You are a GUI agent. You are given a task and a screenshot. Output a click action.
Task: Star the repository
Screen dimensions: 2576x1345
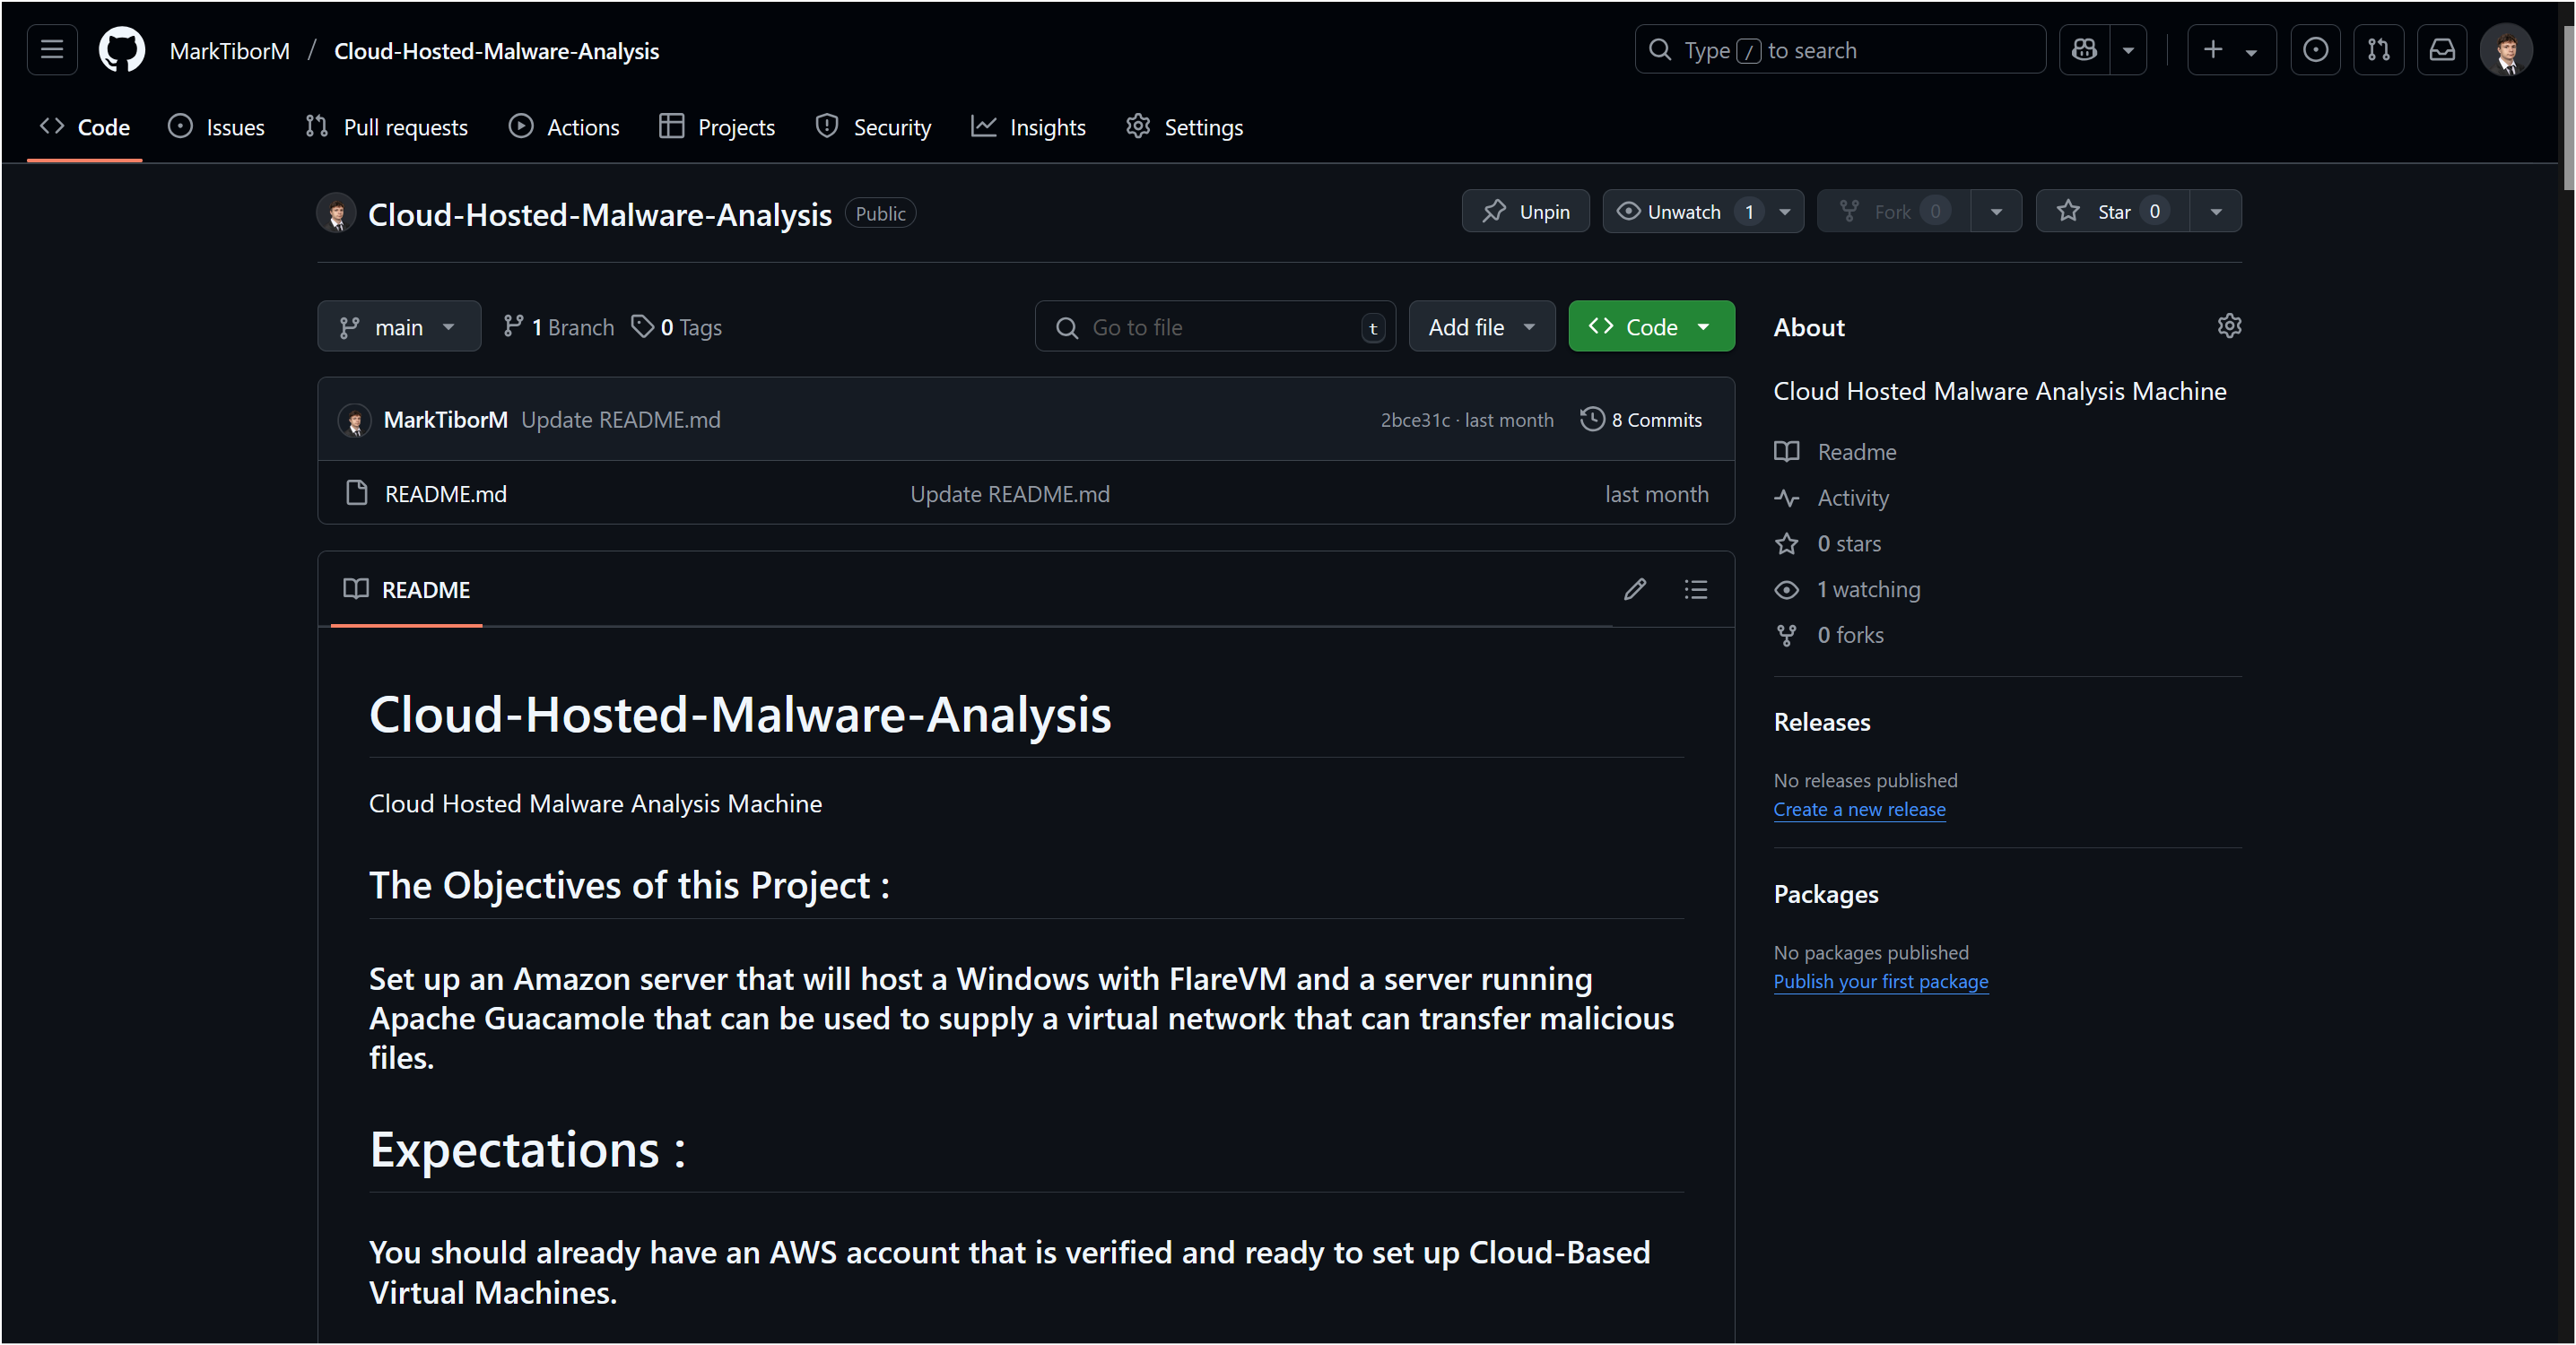tap(2110, 211)
